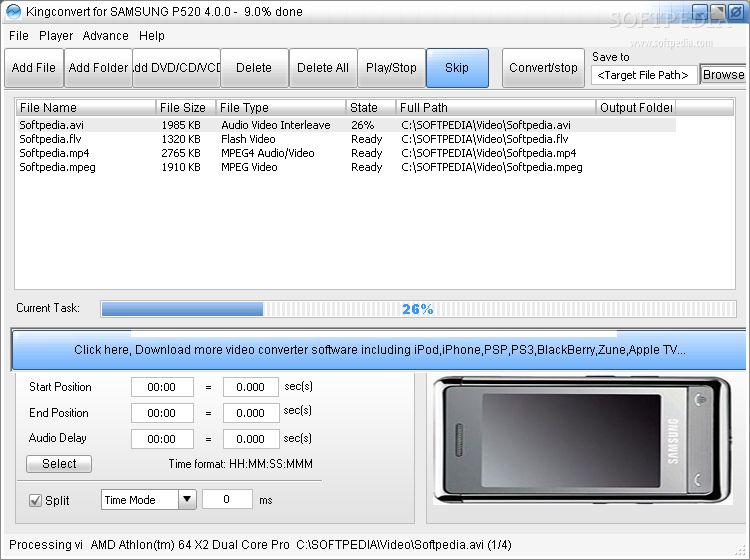Screen dimensions: 750x560
Task: Click the C:\SOFTPEDIA\Video\Softpedia.mp4 path cell
Action: click(x=489, y=153)
